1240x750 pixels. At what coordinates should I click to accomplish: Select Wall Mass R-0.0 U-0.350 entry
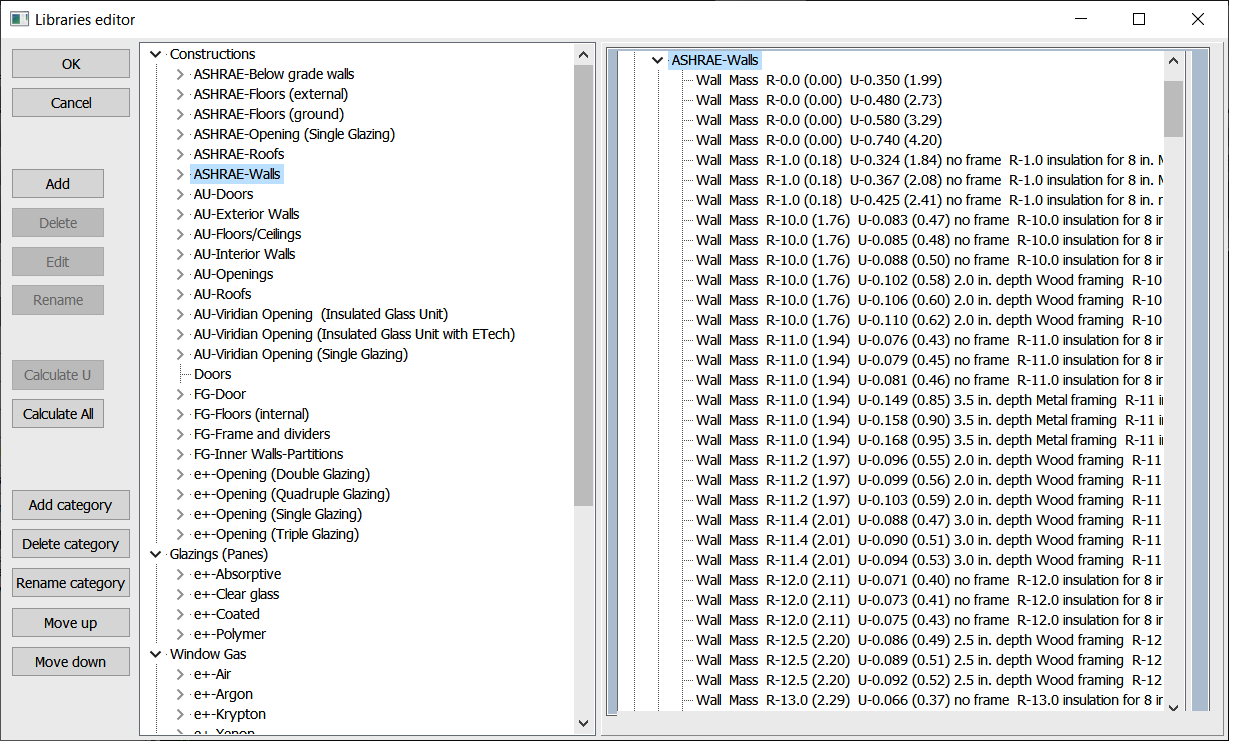(818, 80)
